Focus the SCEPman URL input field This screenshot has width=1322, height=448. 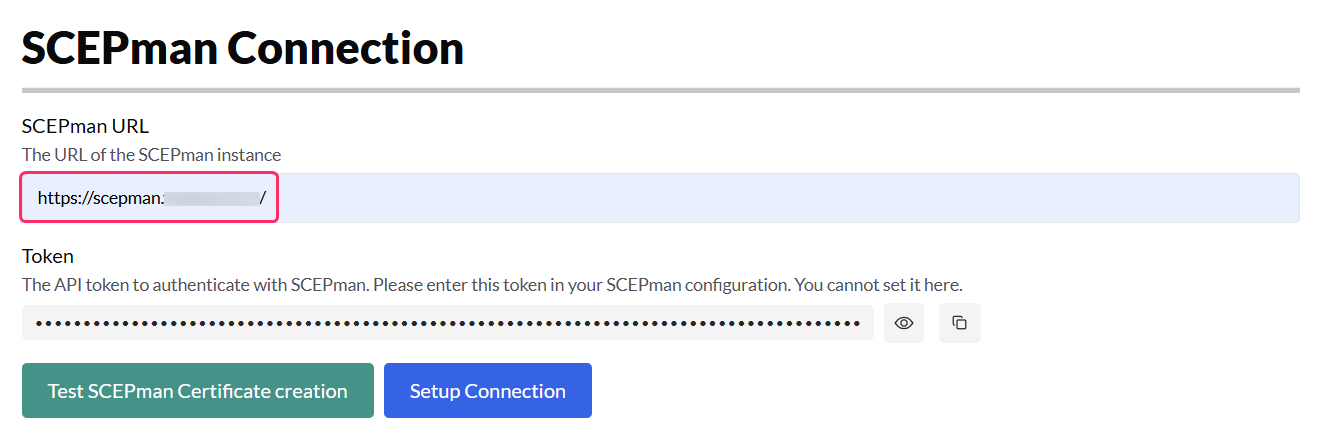(x=660, y=198)
